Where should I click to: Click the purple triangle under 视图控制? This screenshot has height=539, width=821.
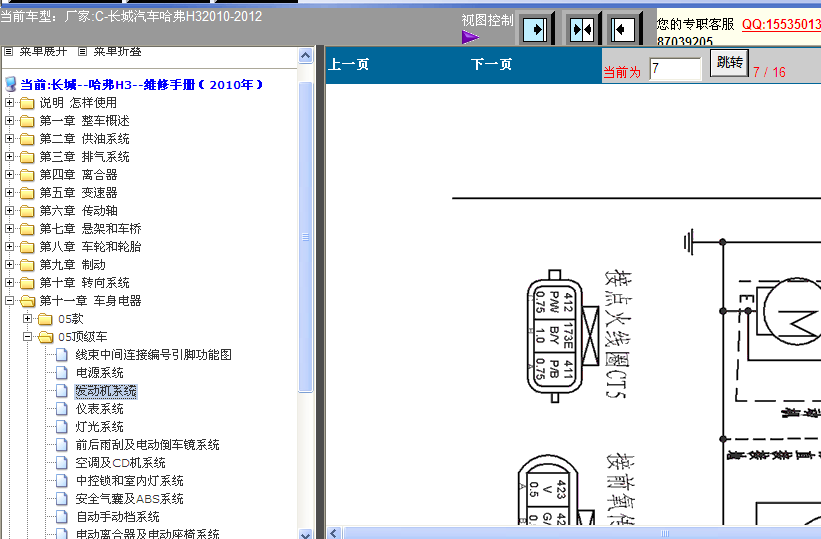470,37
